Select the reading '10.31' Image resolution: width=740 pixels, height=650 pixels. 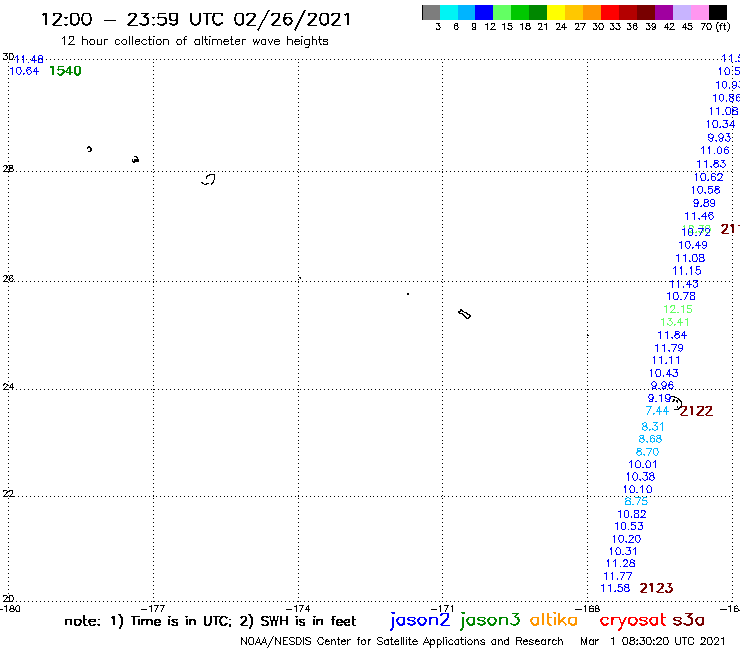click(x=623, y=551)
